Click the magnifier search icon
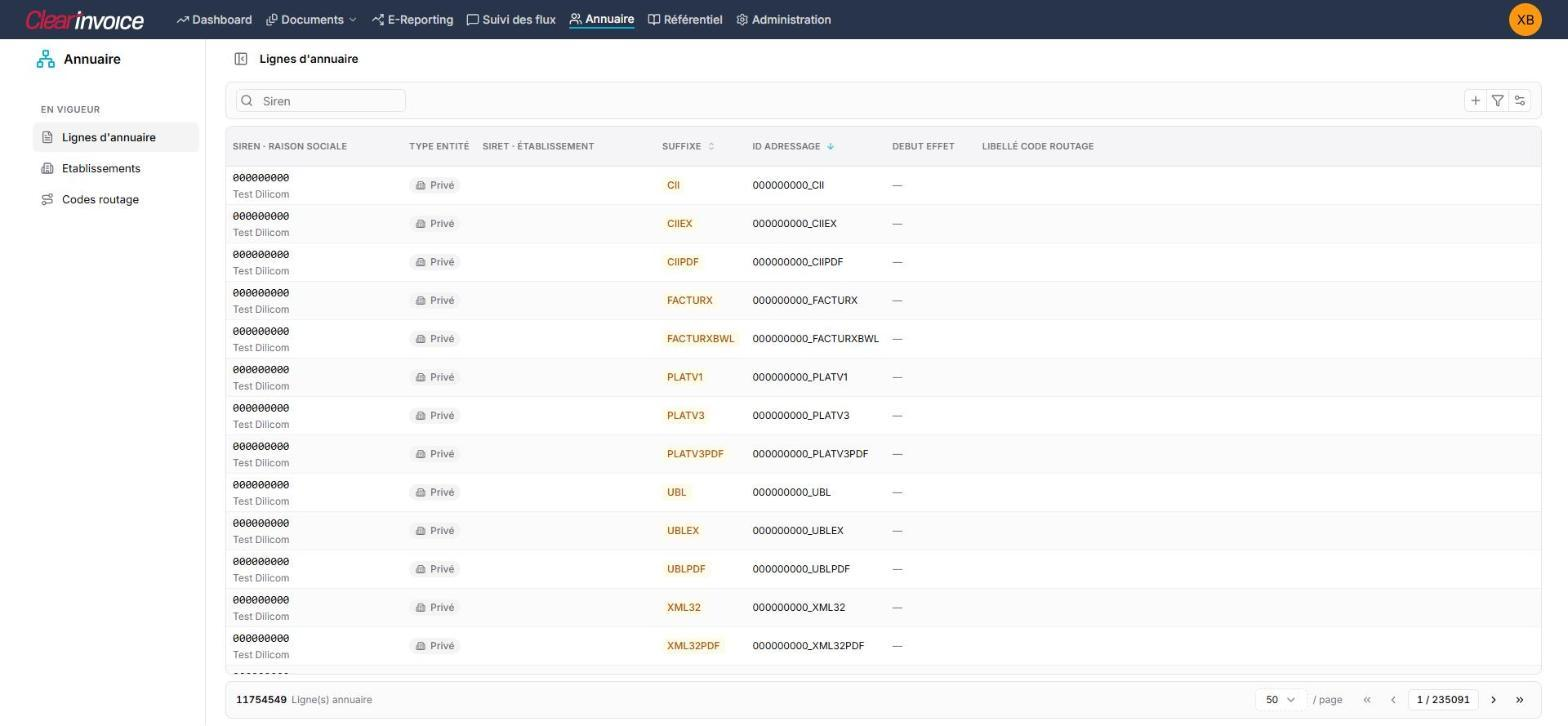 [247, 101]
